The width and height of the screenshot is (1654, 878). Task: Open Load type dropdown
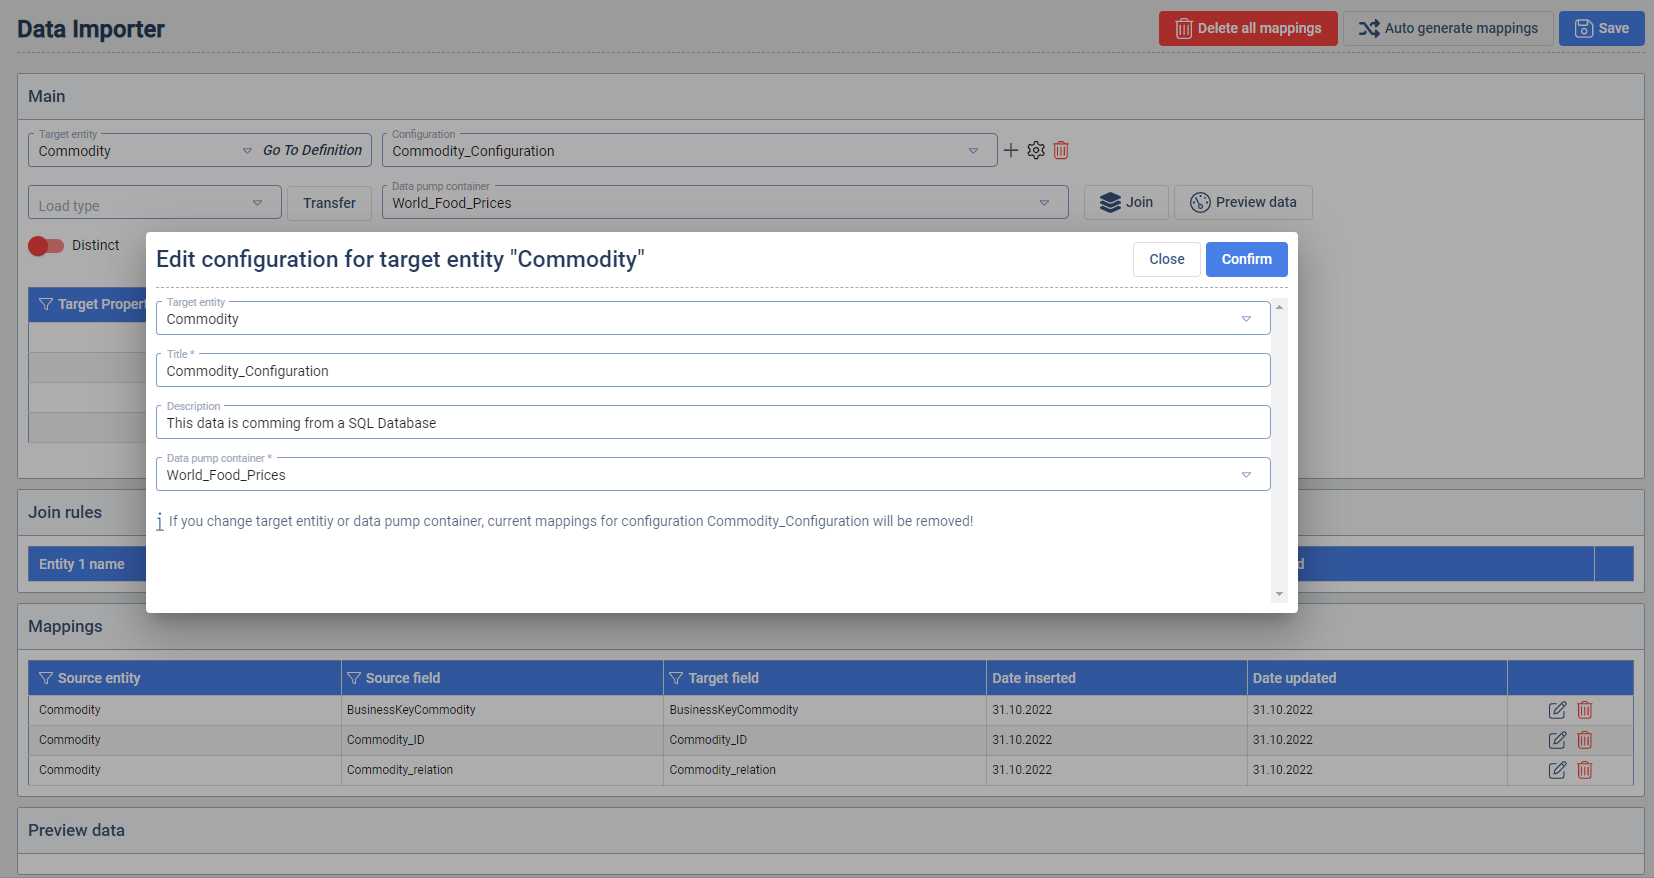[x=257, y=203]
